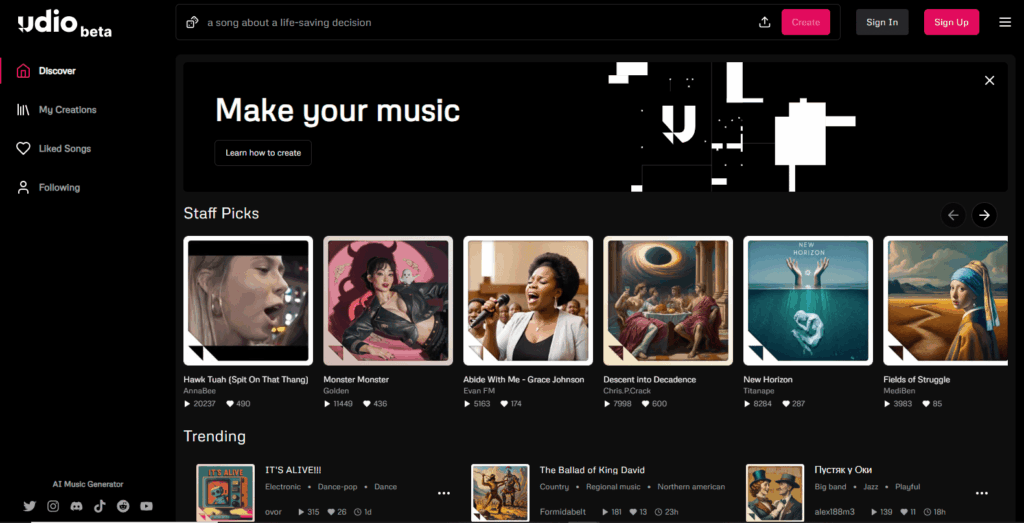
Task: Click the Sign Up button
Action: 951,22
